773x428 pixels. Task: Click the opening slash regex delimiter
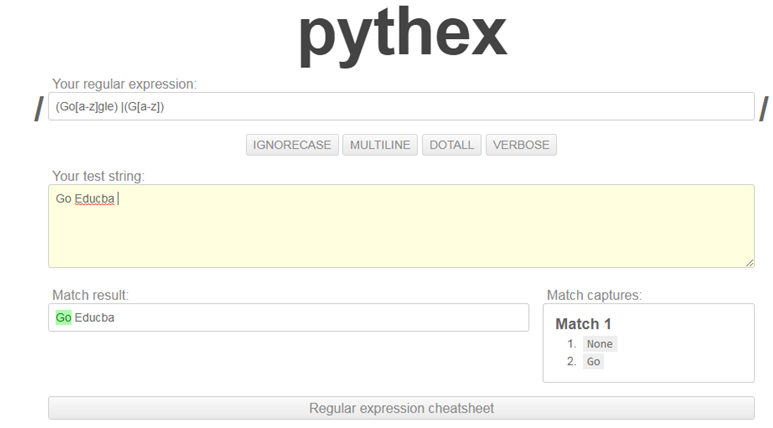38,108
